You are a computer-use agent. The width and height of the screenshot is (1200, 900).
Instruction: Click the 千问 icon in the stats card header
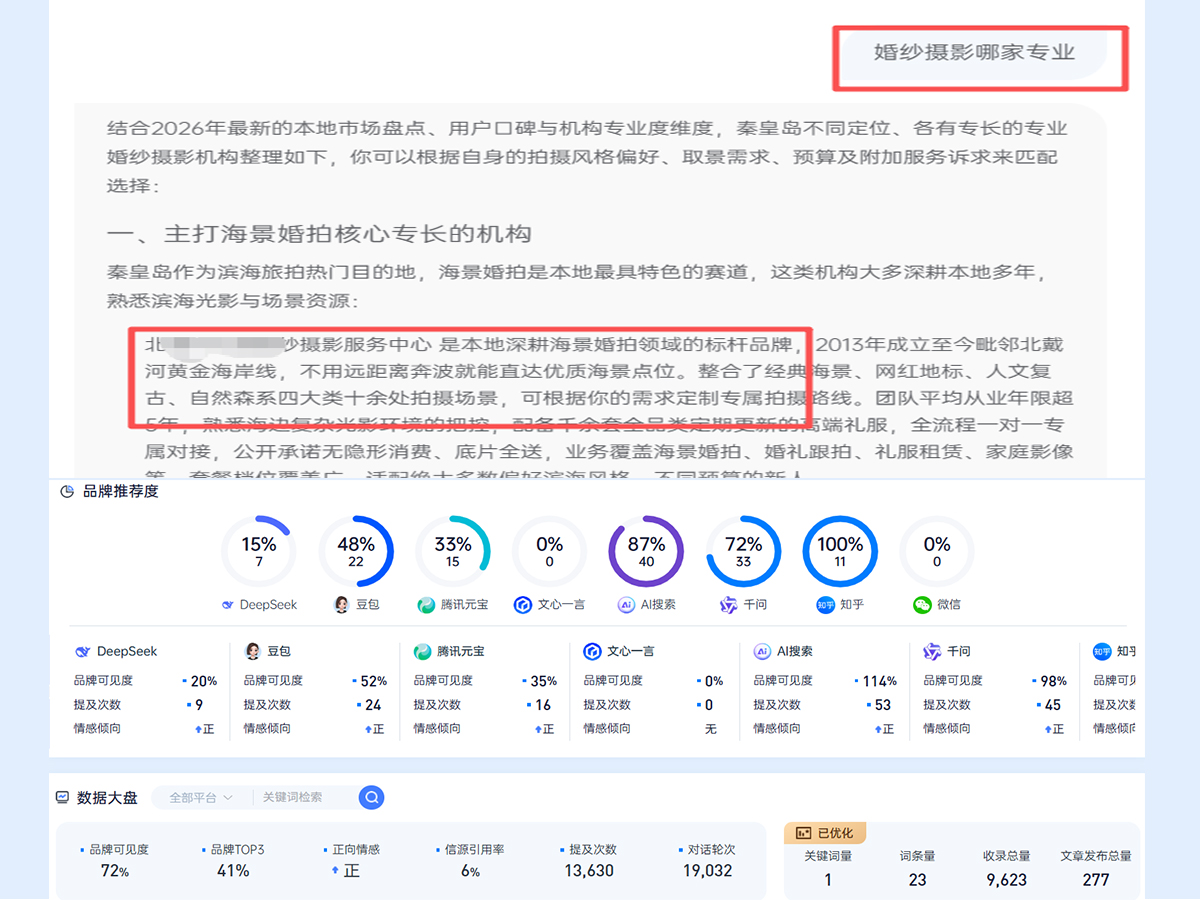(932, 651)
